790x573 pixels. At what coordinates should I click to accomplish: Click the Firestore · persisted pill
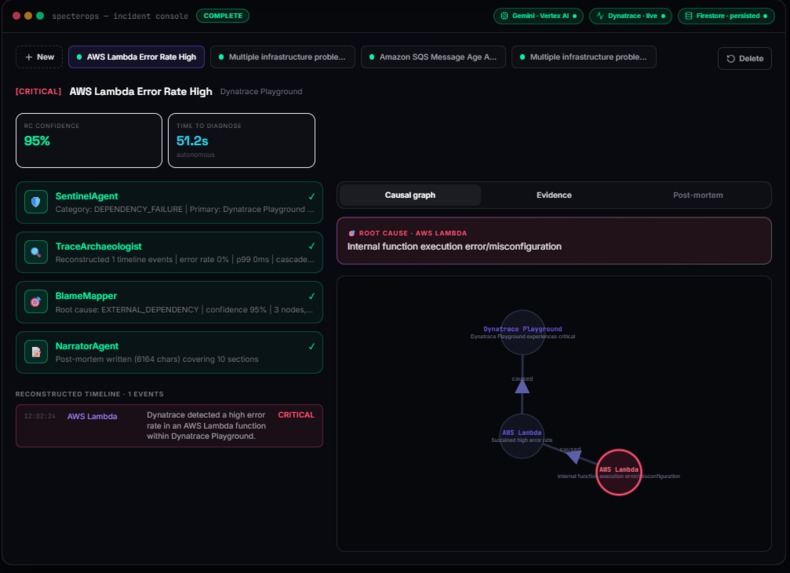click(726, 16)
